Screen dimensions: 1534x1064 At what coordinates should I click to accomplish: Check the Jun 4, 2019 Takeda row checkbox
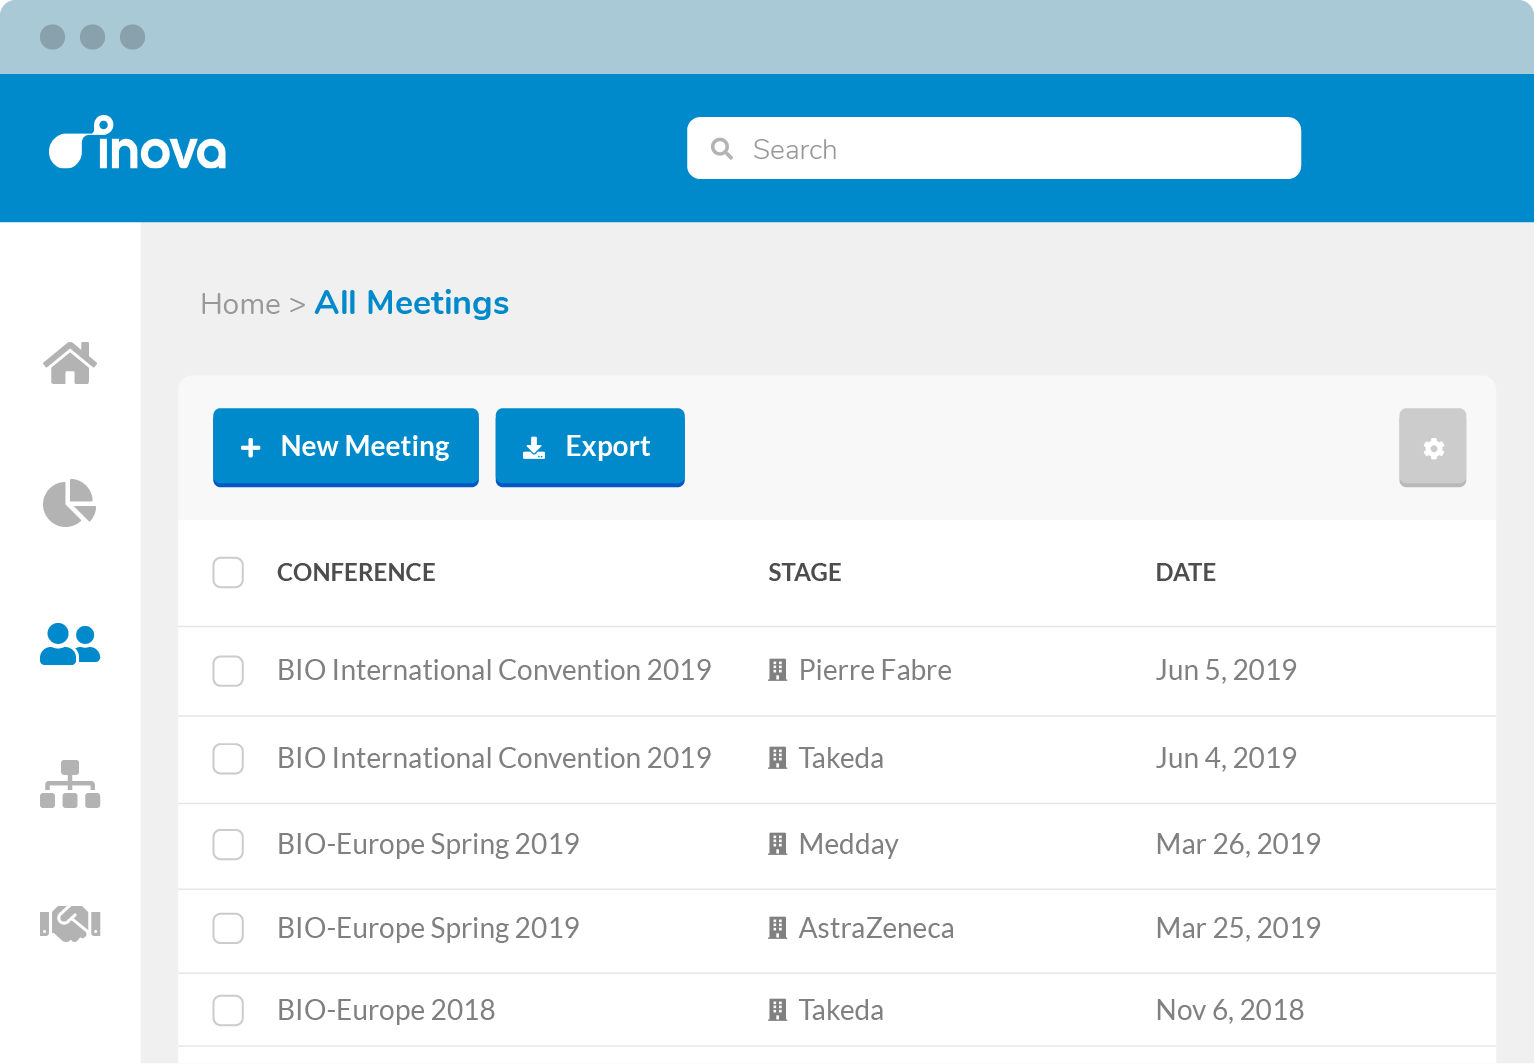point(228,758)
